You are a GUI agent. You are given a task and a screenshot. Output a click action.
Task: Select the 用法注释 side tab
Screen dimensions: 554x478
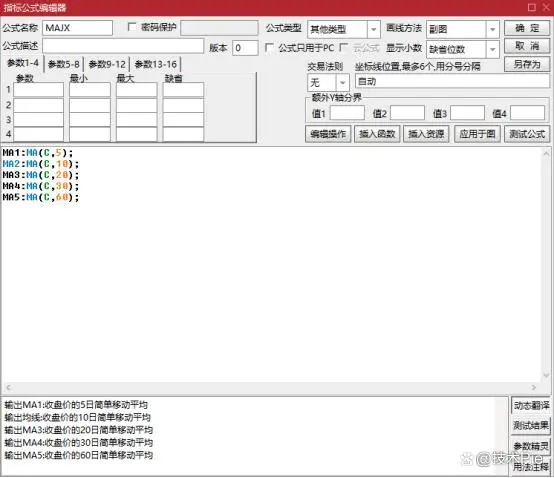(531, 466)
